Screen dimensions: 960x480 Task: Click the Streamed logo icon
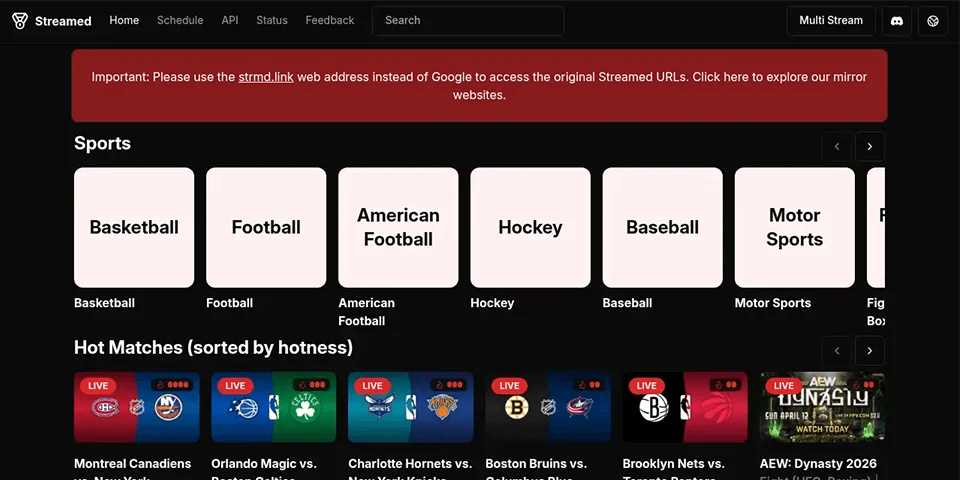pyautogui.click(x=20, y=21)
